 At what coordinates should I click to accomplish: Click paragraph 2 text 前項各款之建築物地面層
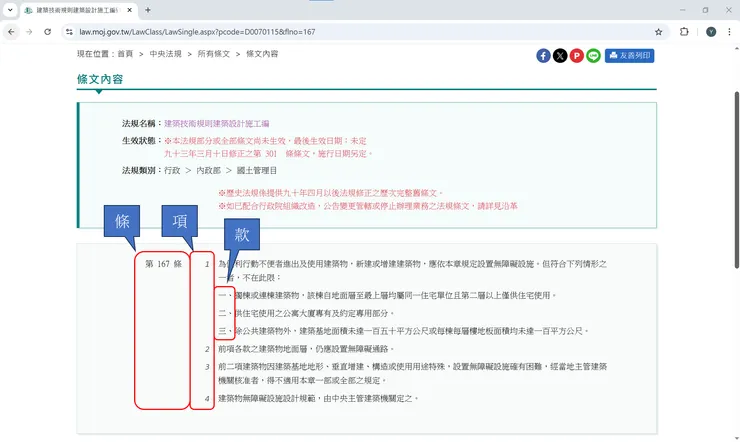point(306,349)
